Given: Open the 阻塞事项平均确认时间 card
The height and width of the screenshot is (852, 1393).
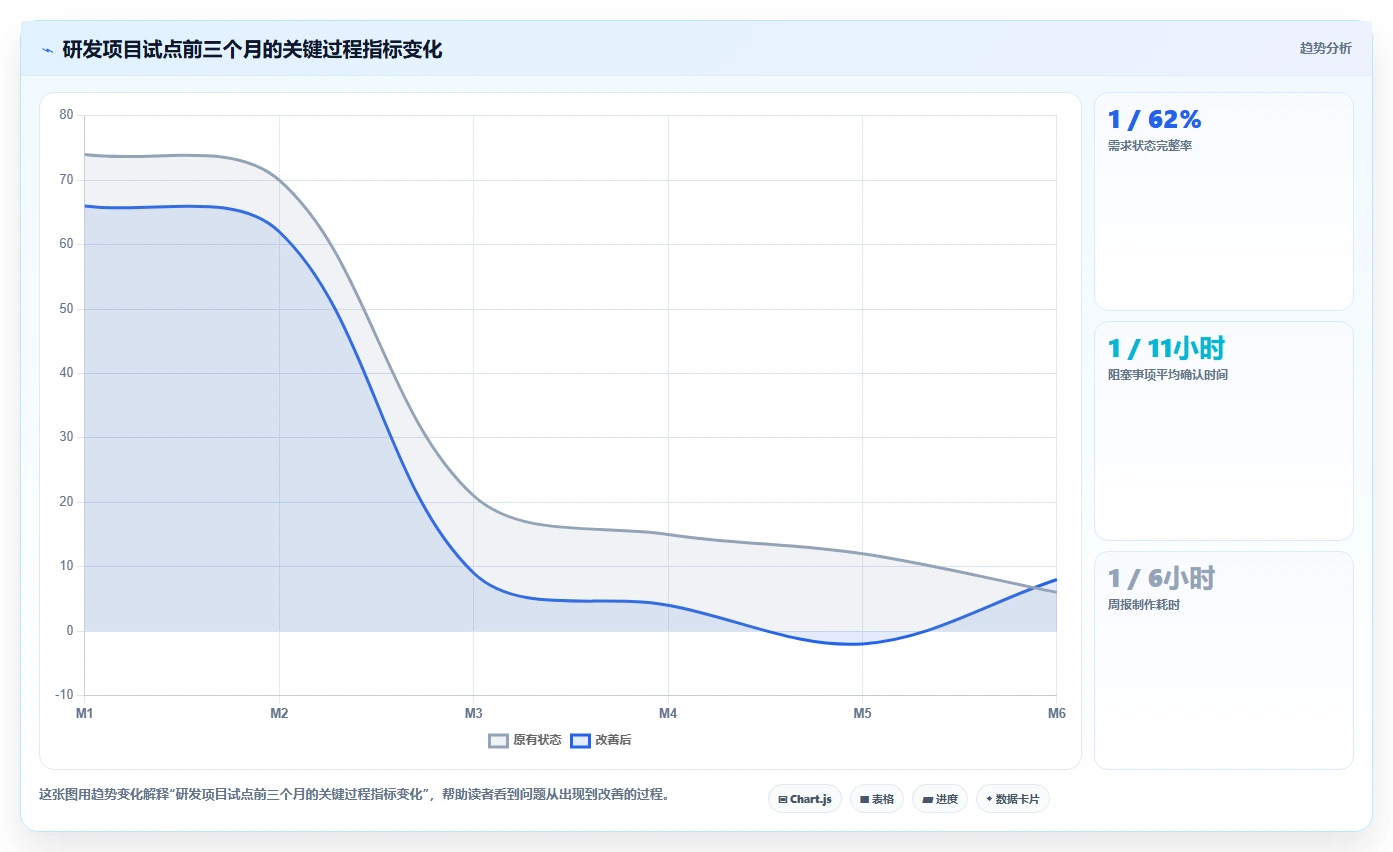Looking at the screenshot, I should (1224, 431).
